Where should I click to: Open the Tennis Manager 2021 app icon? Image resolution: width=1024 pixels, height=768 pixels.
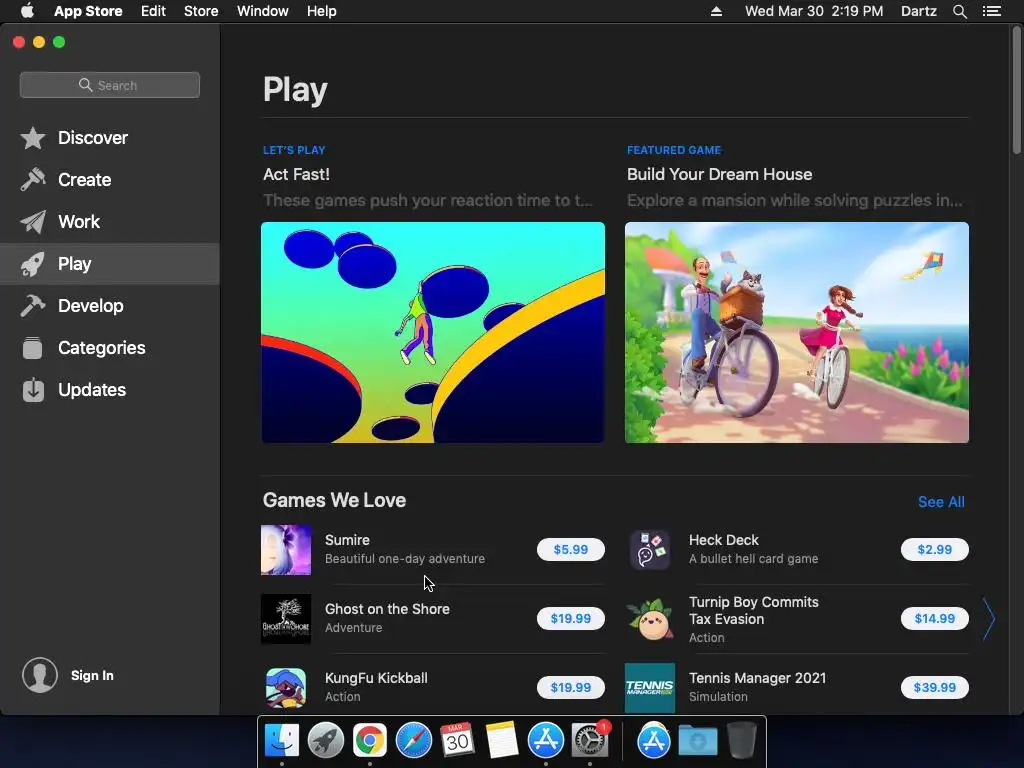(650, 688)
